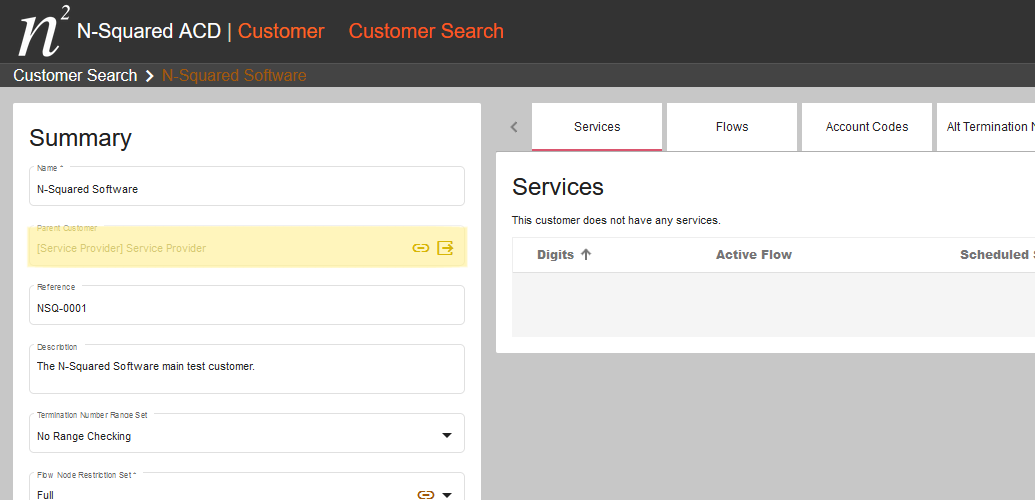Screen dimensions: 1035x500
Task: Click the exit-arrow icon in Parent Customer field
Action: pyautogui.click(x=446, y=248)
